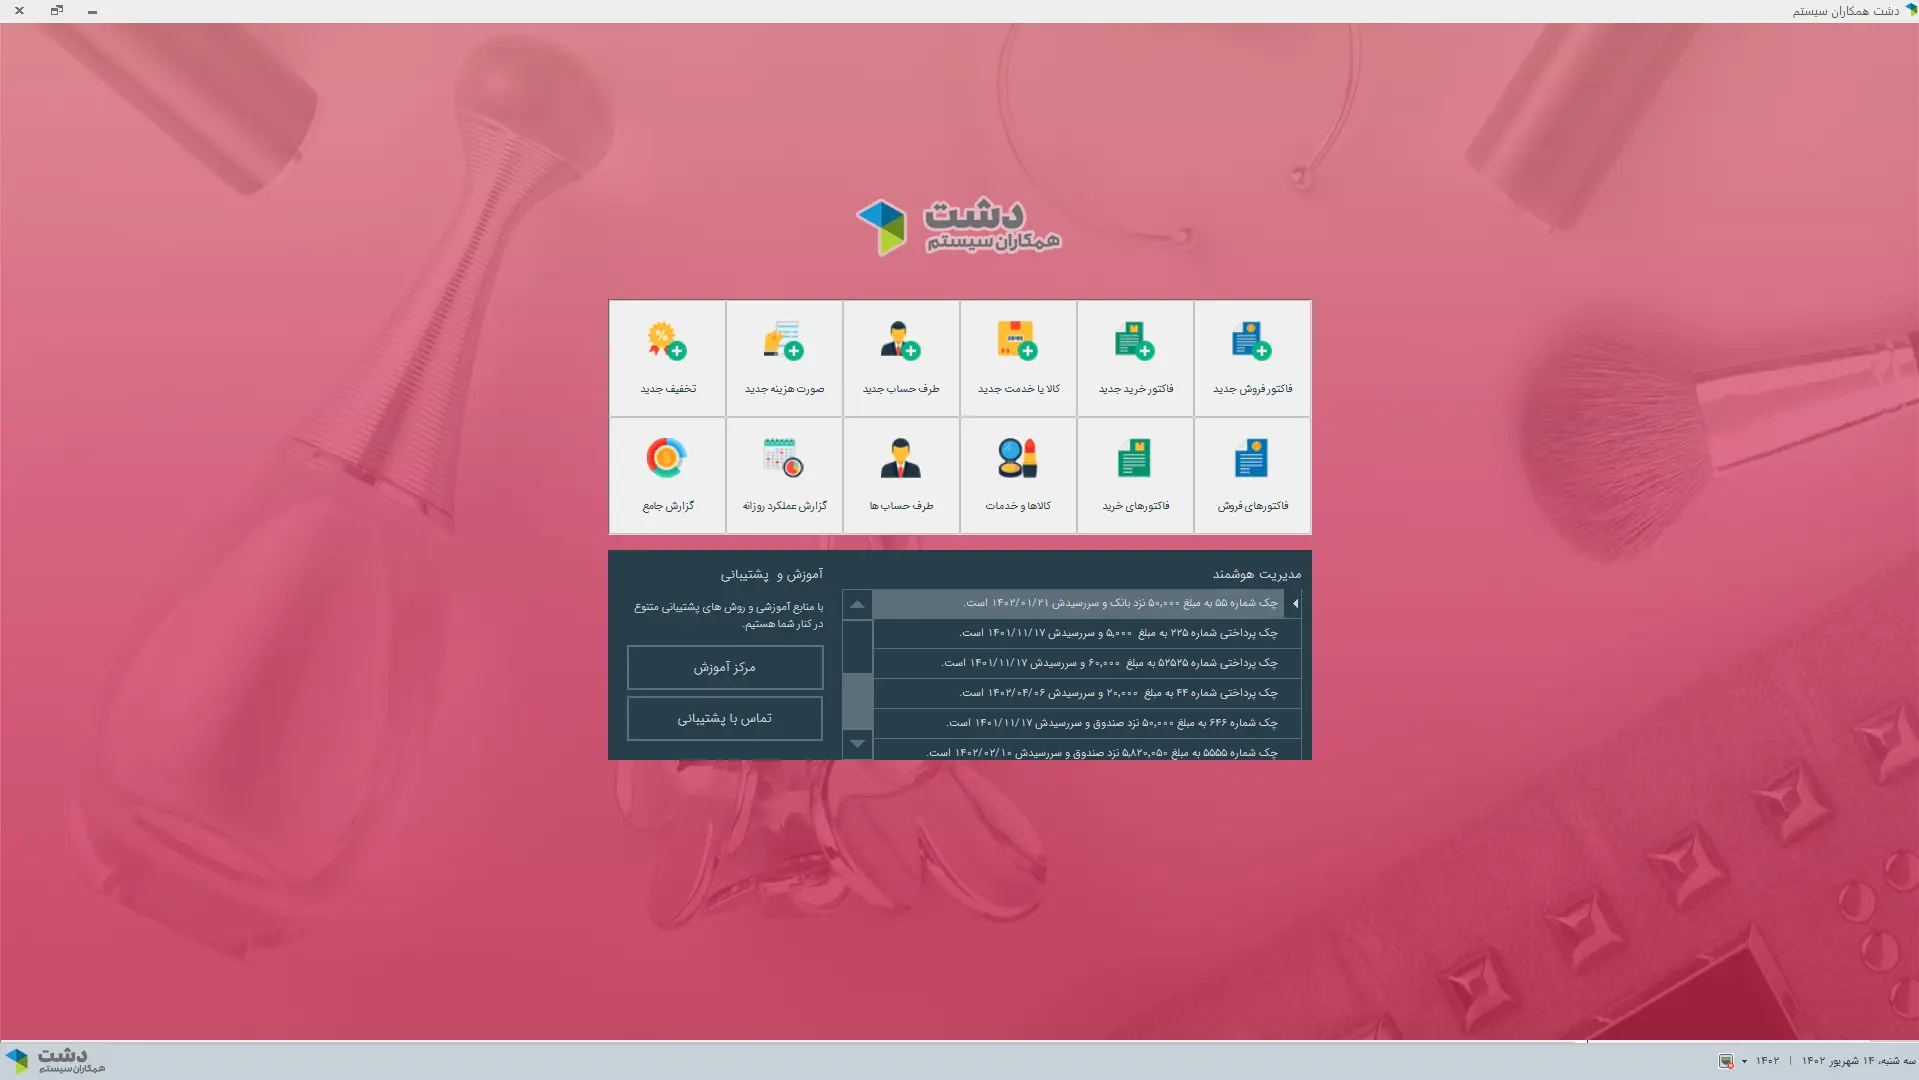Viewport: 1919px width, 1080px height.
Task: Click مرکز آموزش button
Action: pyautogui.click(x=724, y=667)
